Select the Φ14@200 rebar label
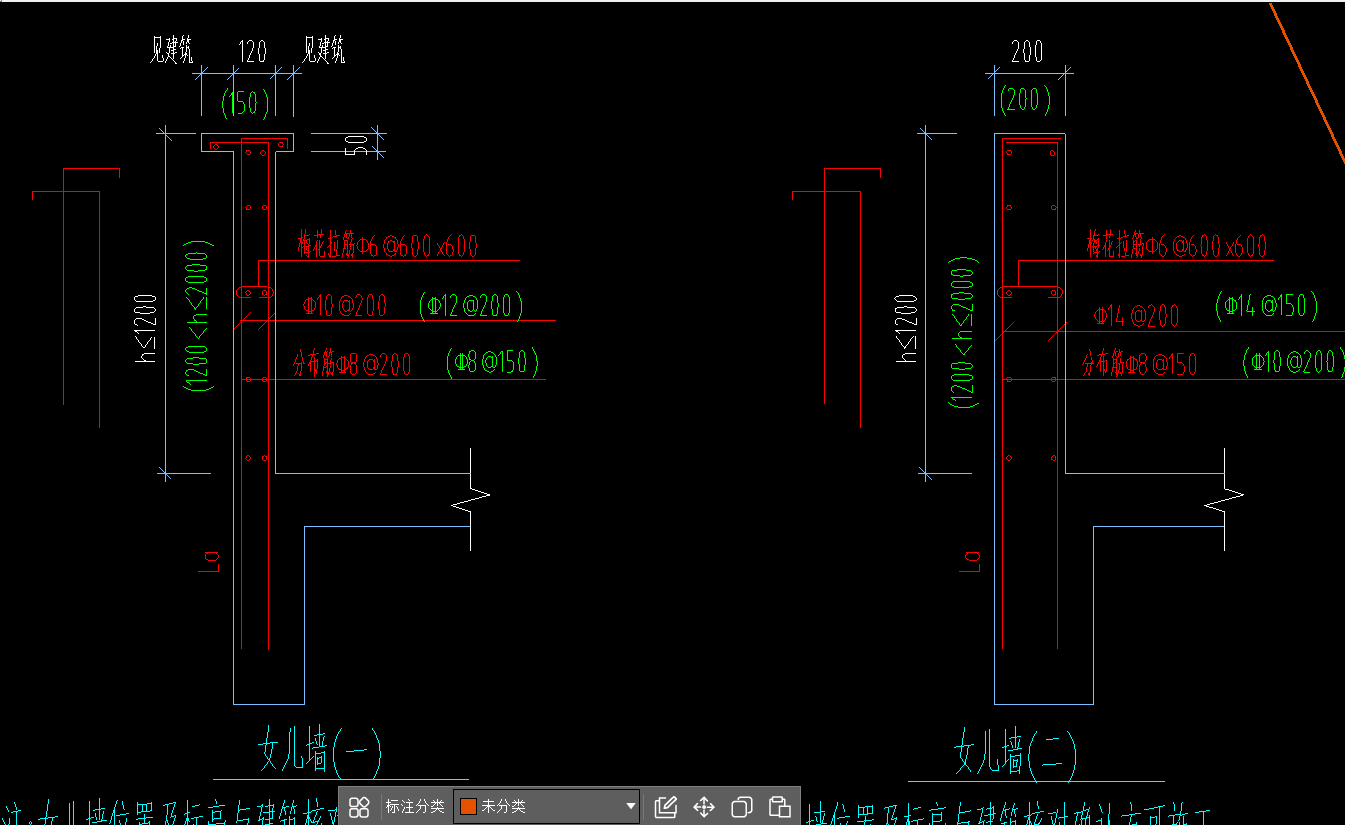This screenshot has height=825, width=1345. click(1136, 317)
